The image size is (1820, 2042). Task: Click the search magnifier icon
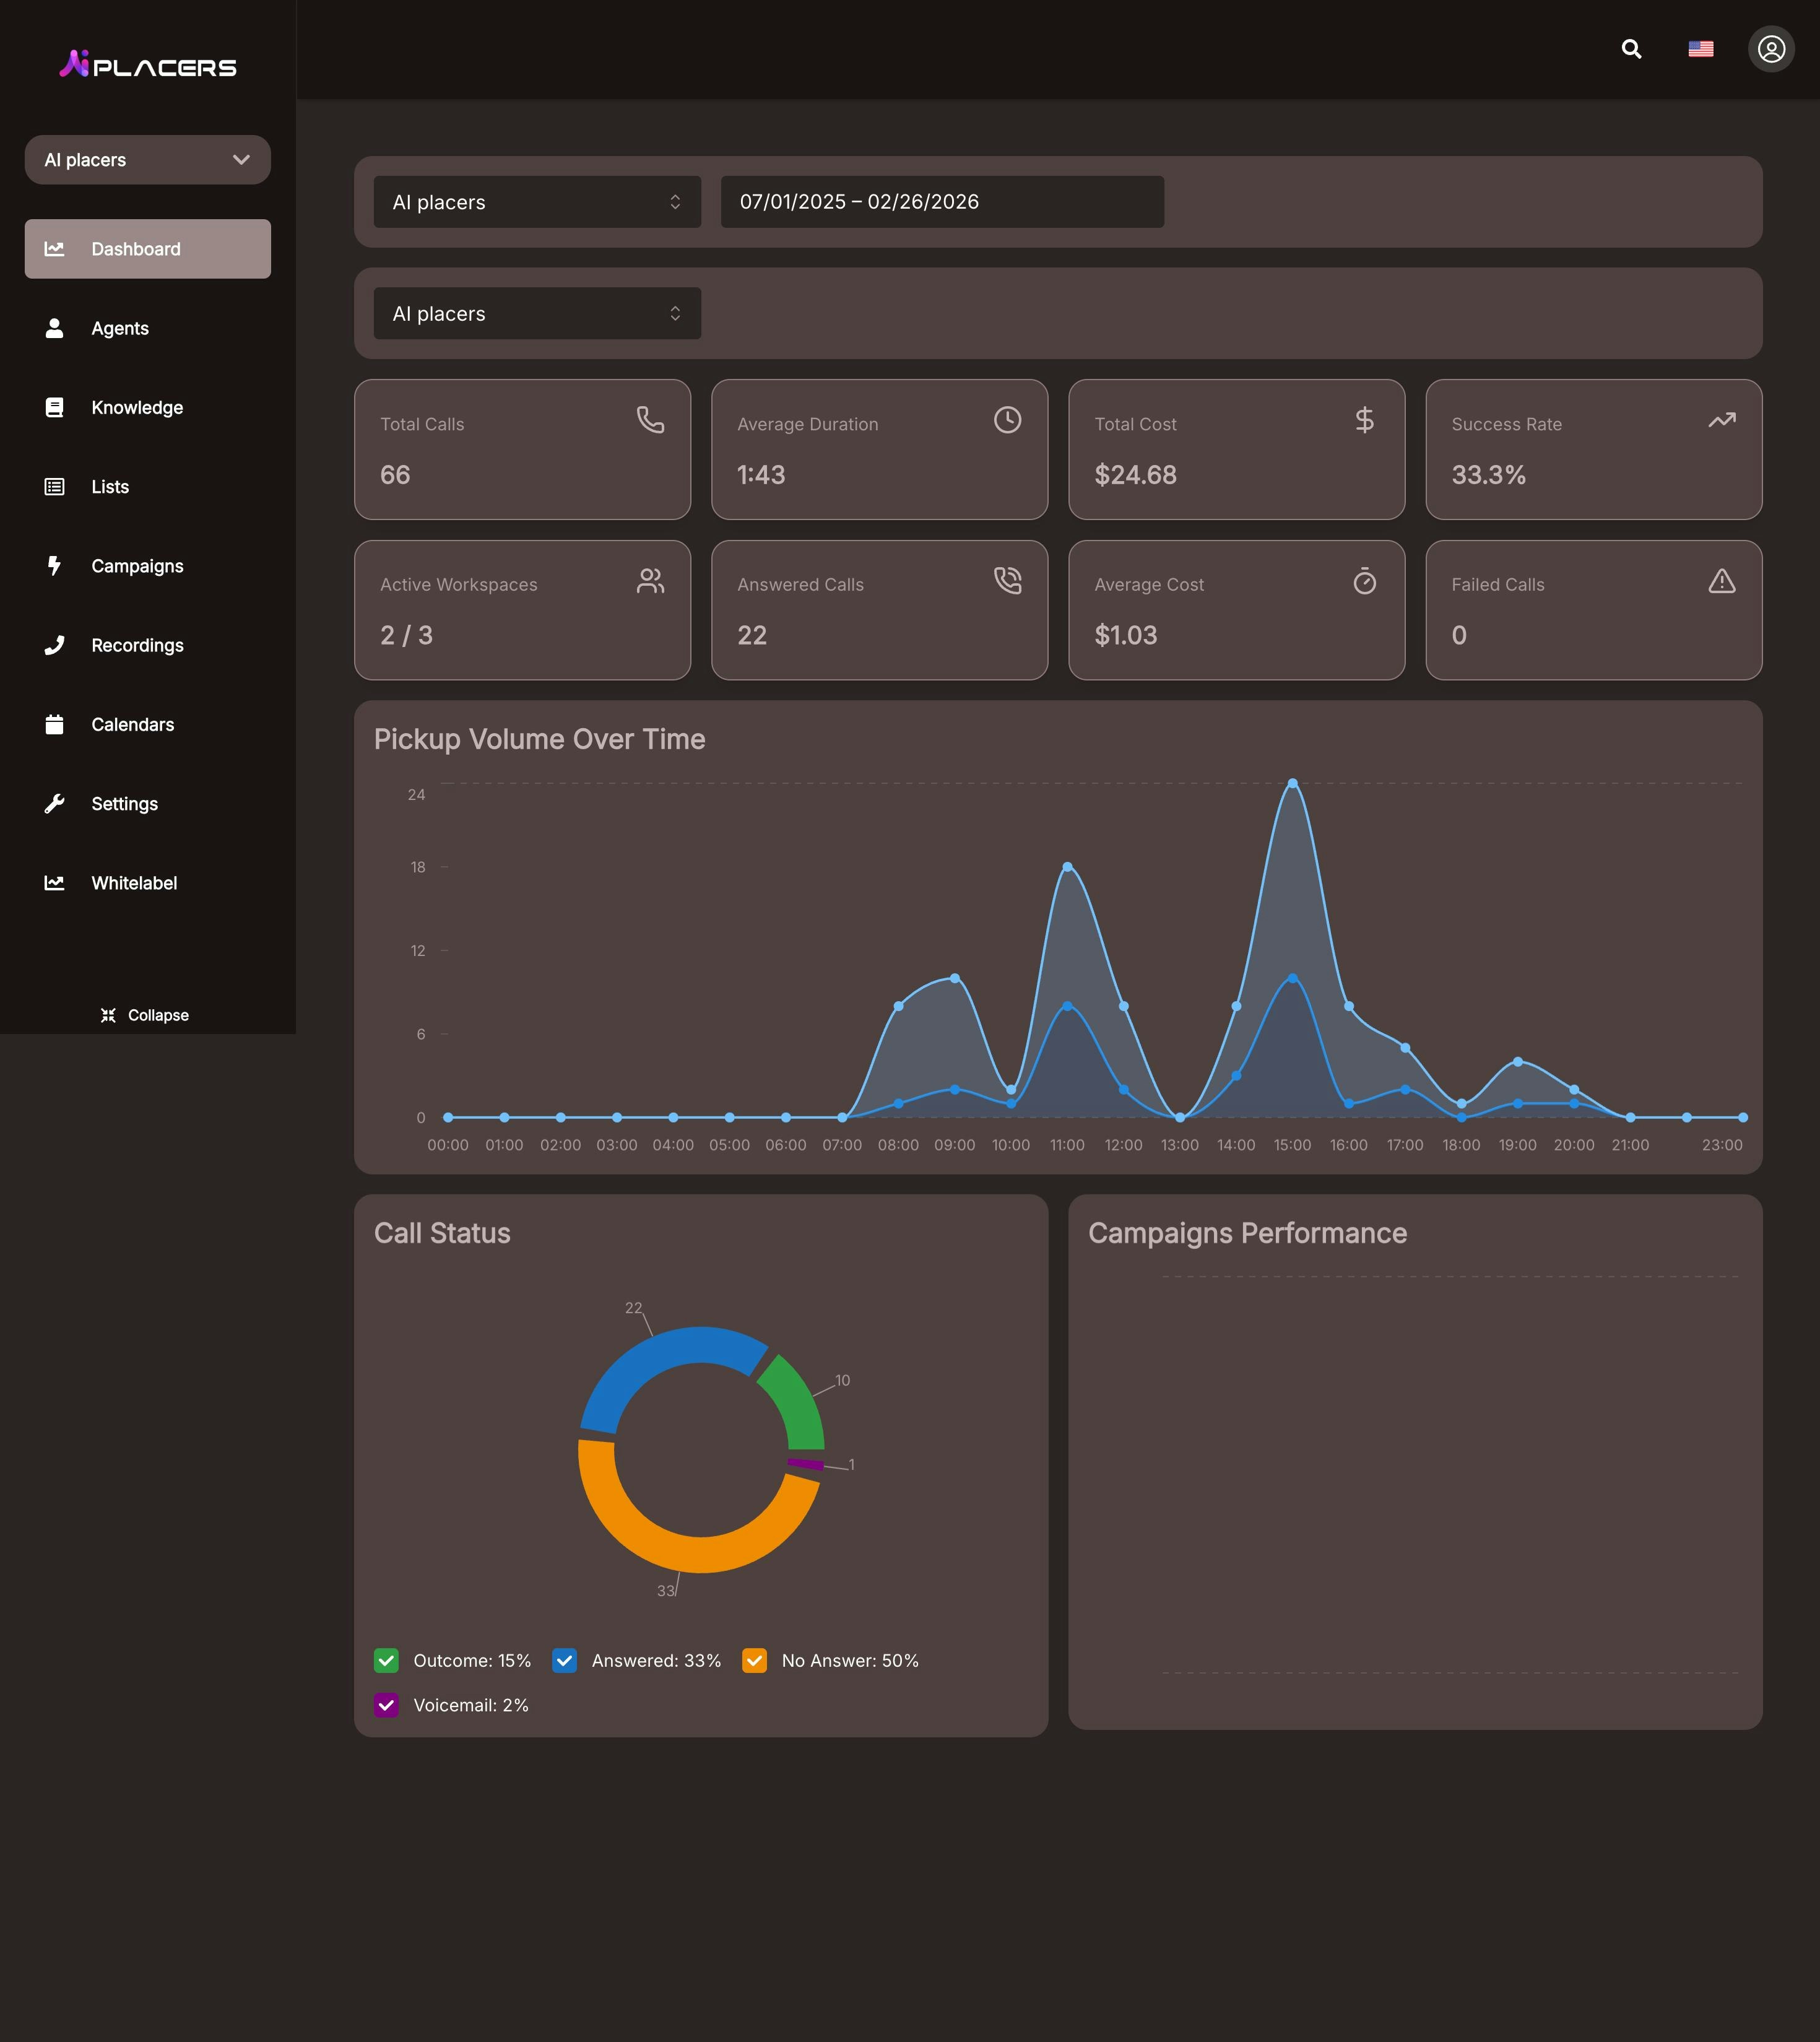1631,49
